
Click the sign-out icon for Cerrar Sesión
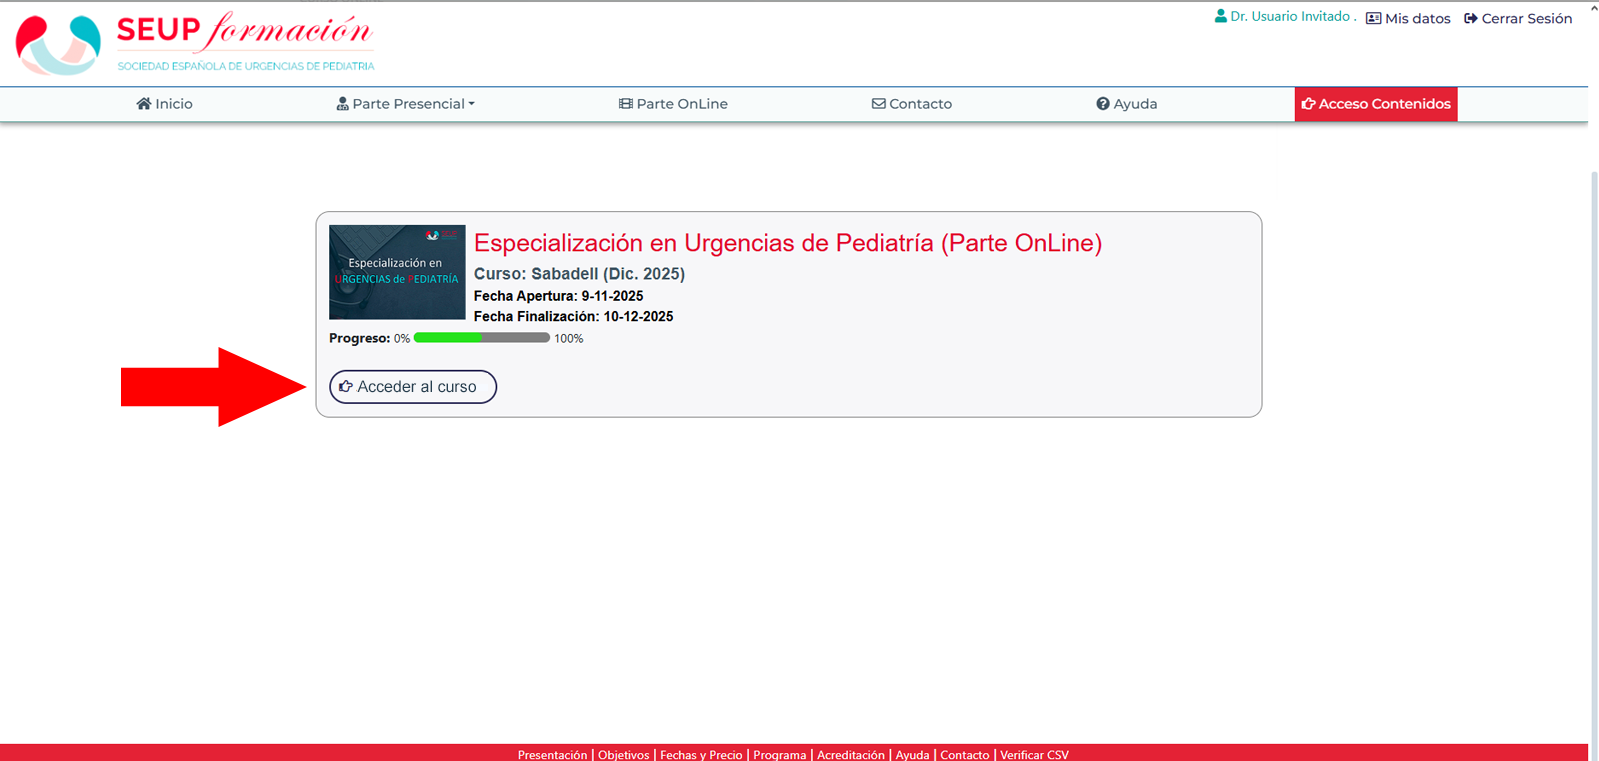coord(1471,19)
